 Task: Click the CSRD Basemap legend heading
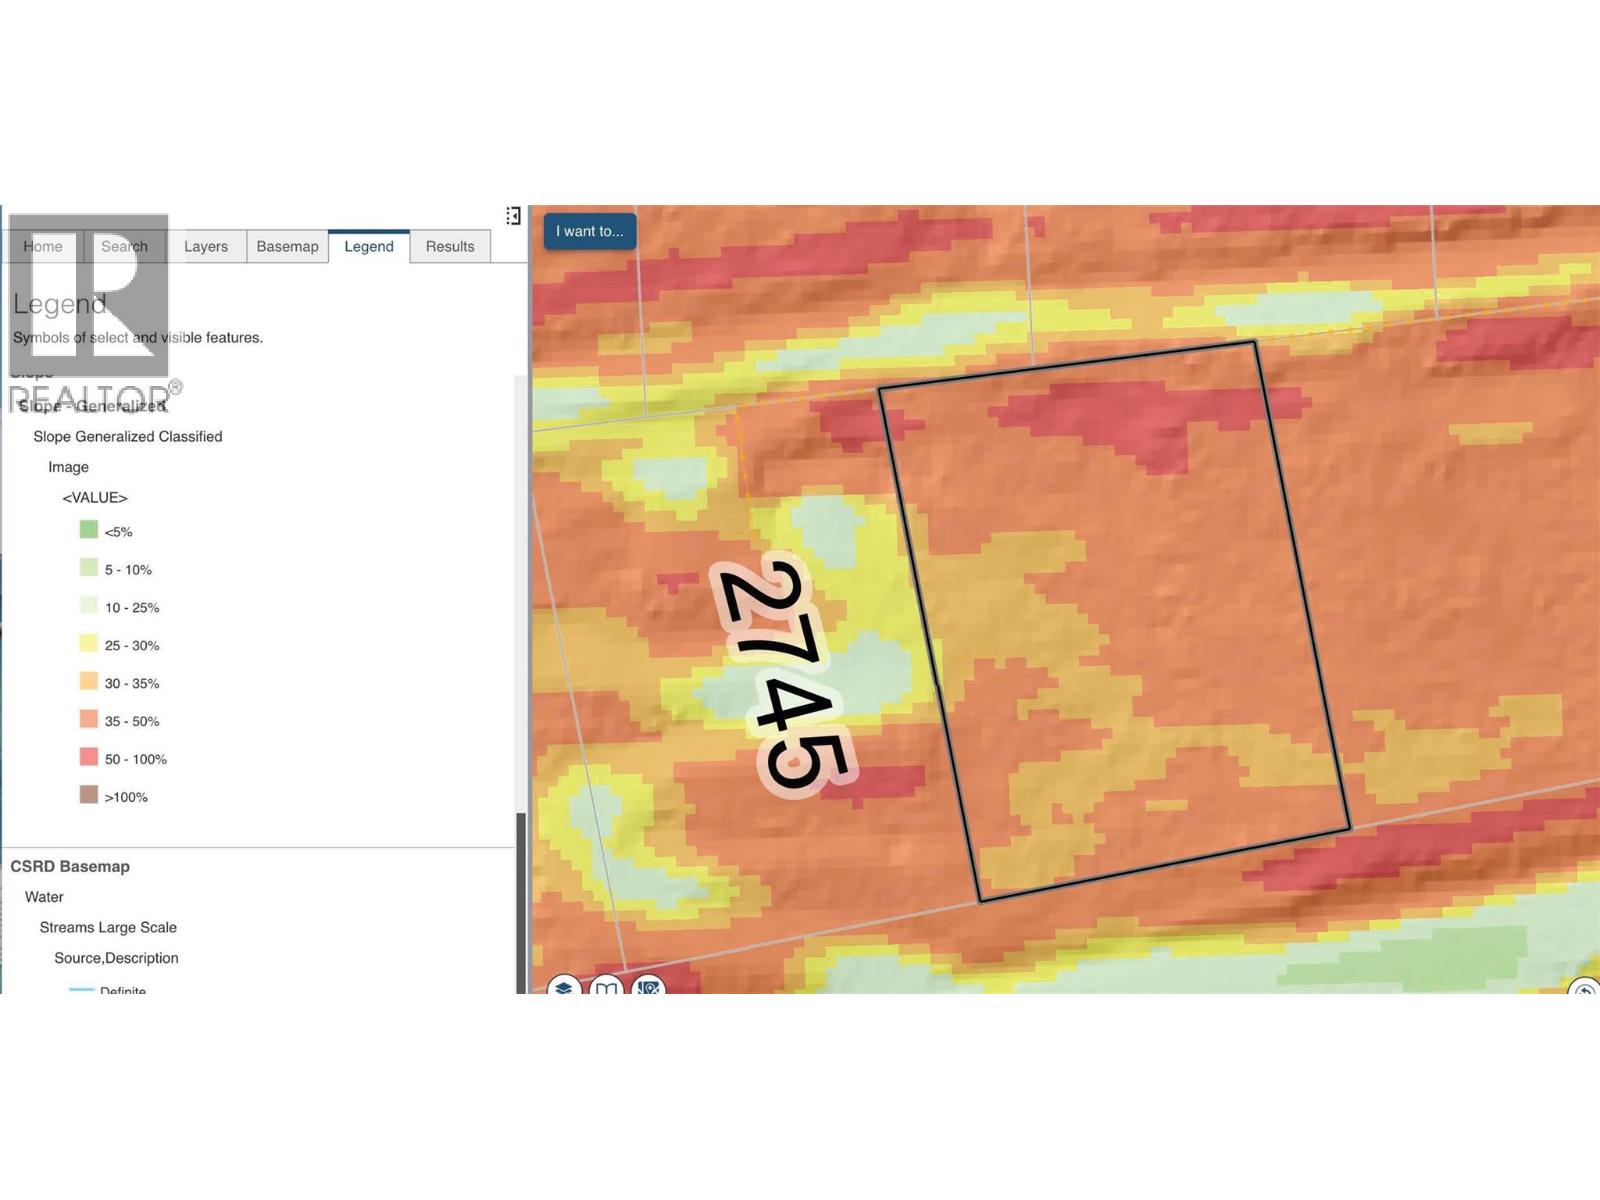70,867
